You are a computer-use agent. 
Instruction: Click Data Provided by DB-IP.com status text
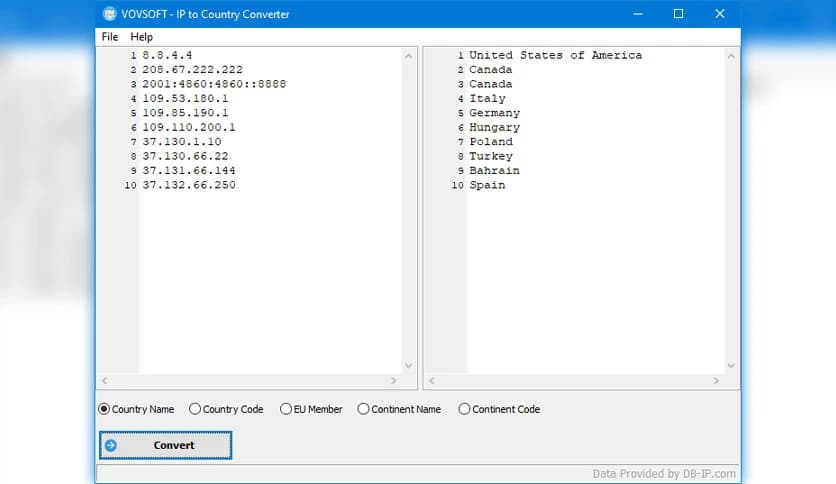[664, 474]
